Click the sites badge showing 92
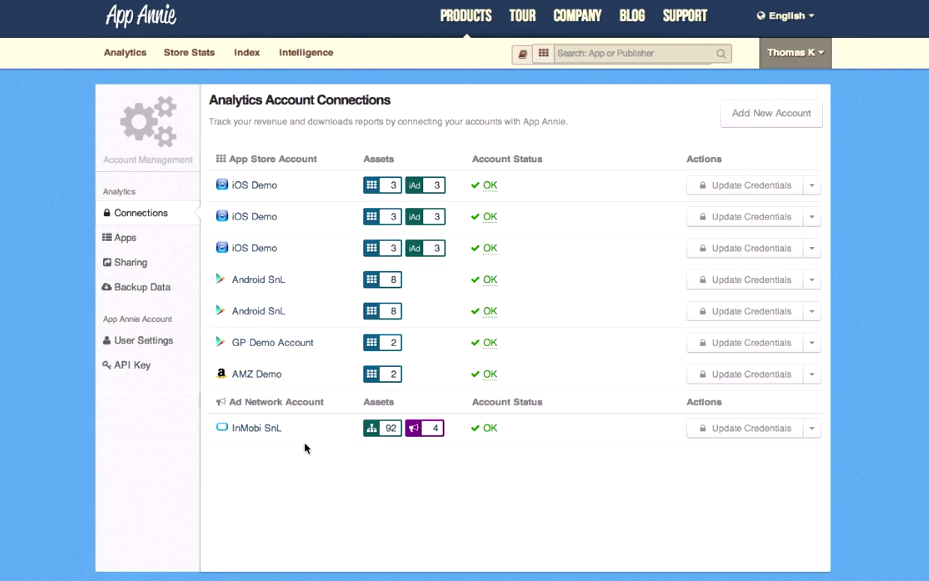Image resolution: width=929 pixels, height=581 pixels. (x=382, y=428)
